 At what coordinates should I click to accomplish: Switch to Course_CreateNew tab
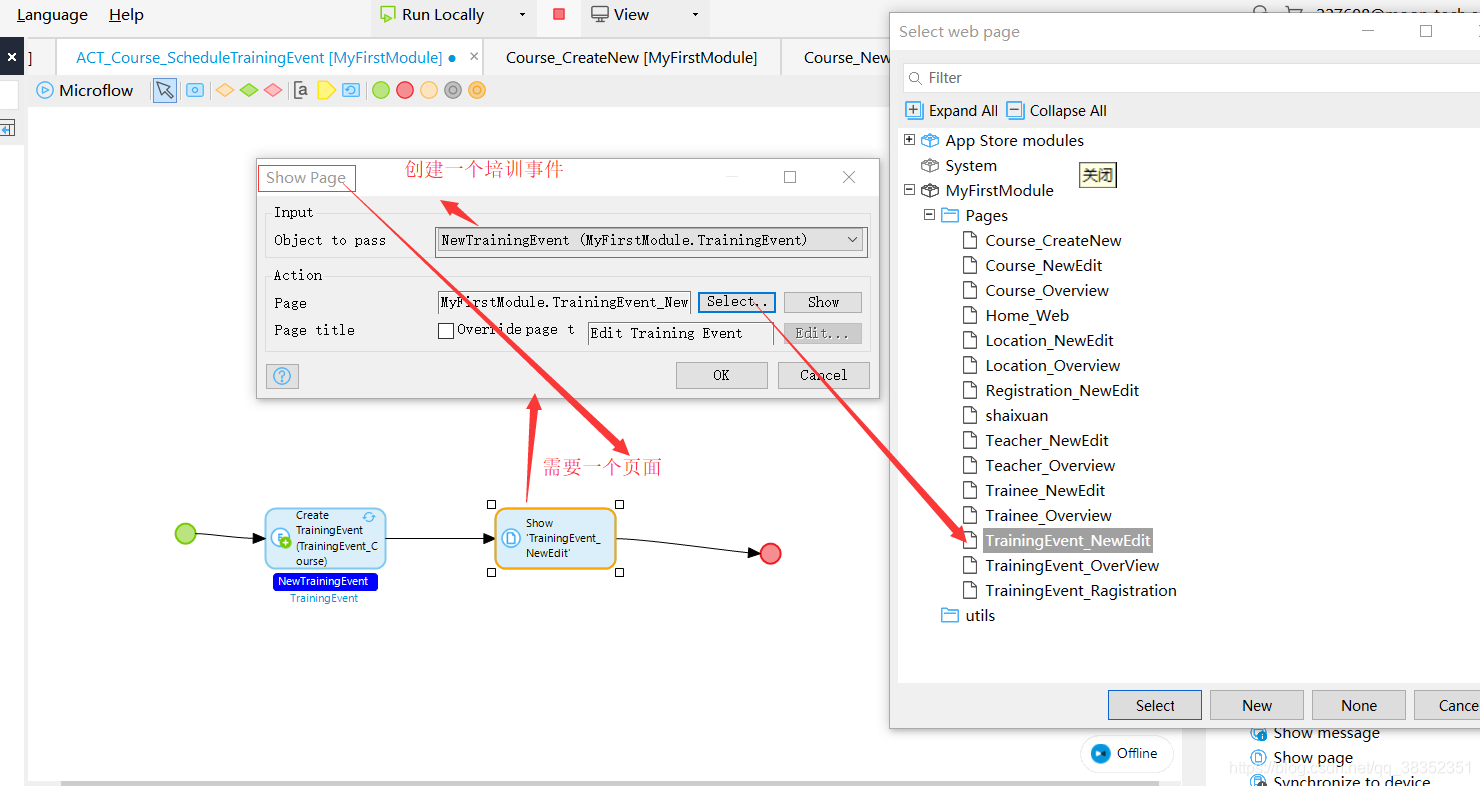(631, 58)
